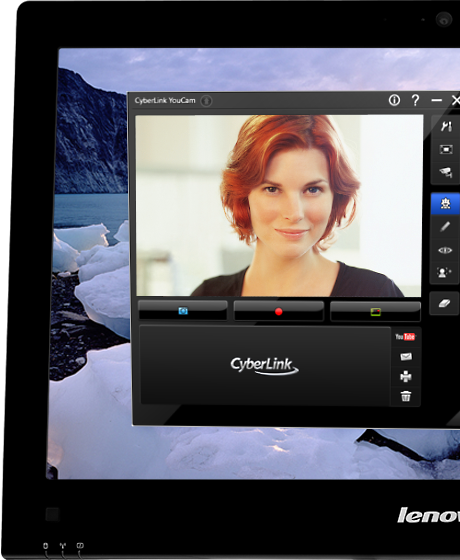Send captured media by email
The width and height of the screenshot is (460, 560).
[406, 356]
